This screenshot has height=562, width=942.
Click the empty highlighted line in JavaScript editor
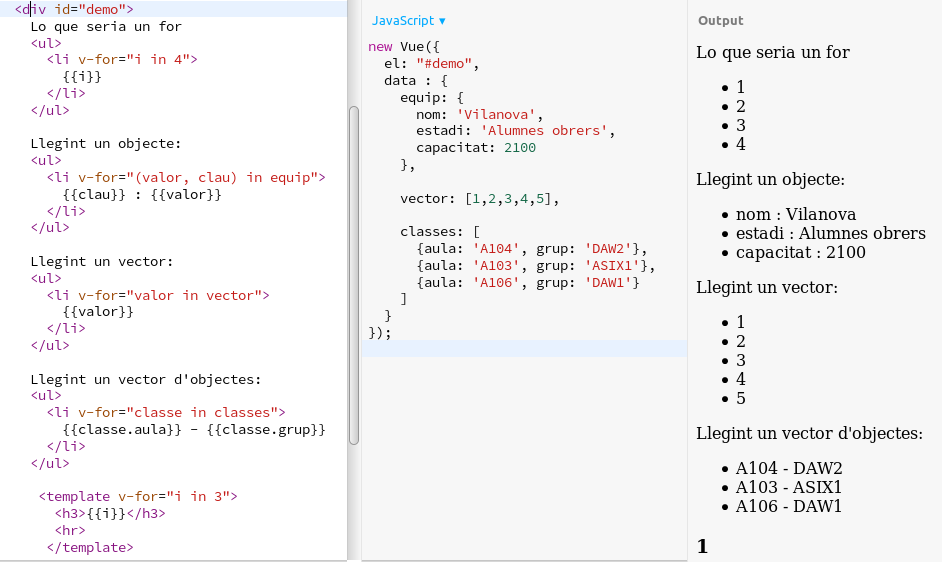(x=524, y=349)
